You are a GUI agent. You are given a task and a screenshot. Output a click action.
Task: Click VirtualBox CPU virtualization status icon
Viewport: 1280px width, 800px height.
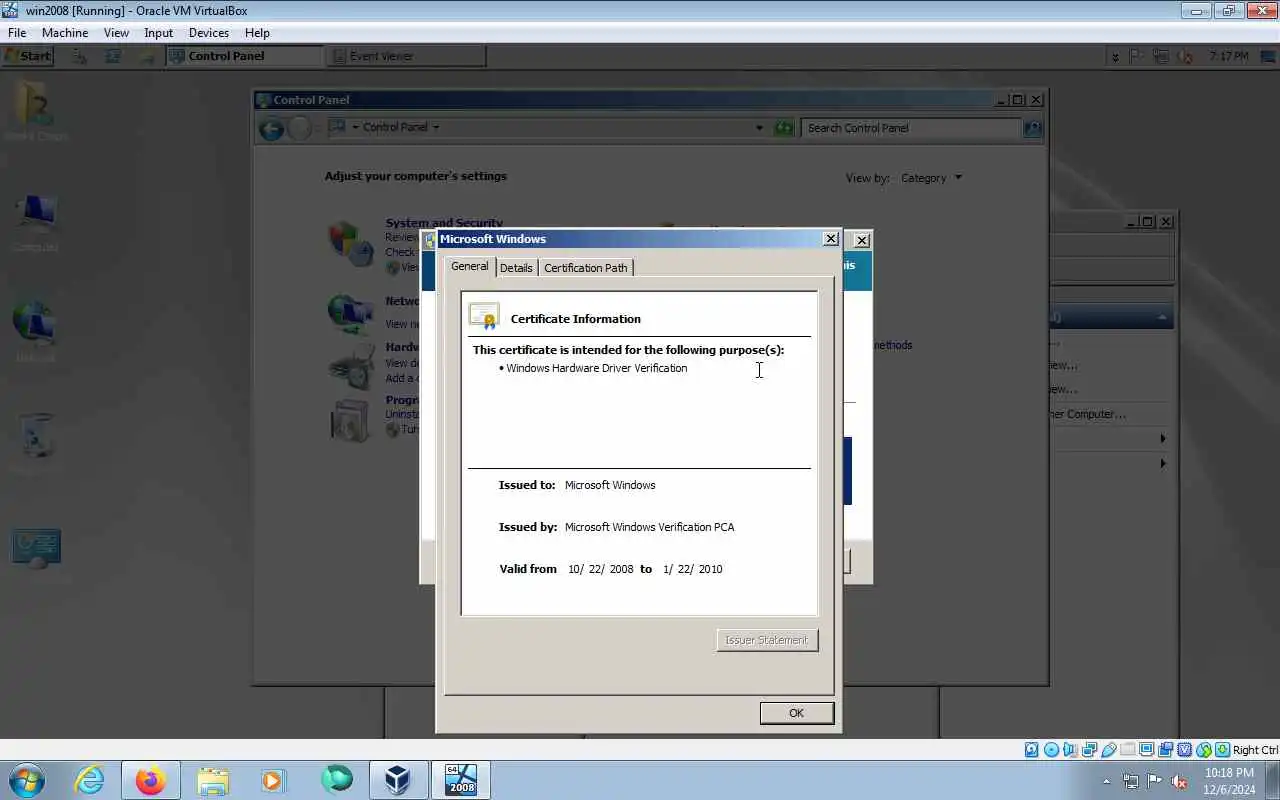click(x=1185, y=750)
